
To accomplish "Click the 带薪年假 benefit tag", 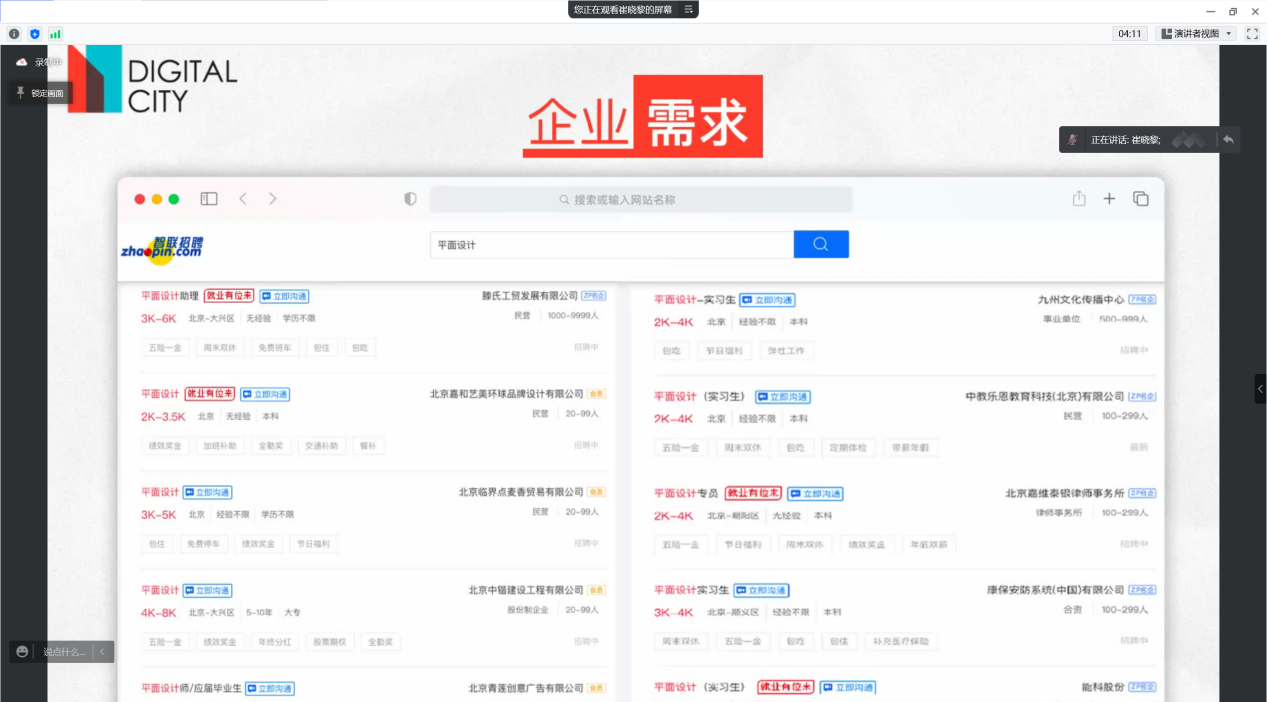I will point(910,448).
